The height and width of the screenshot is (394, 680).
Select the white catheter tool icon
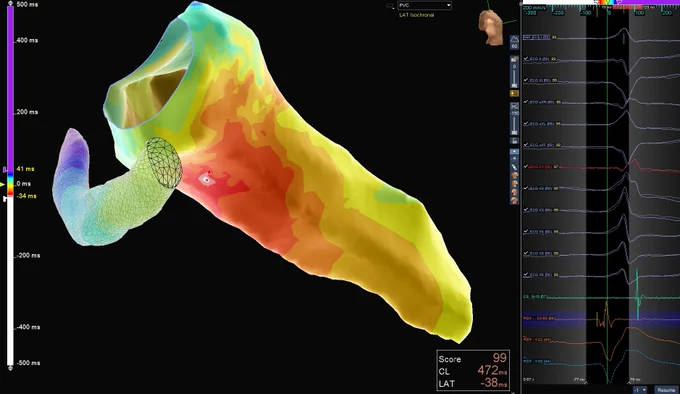(514, 167)
